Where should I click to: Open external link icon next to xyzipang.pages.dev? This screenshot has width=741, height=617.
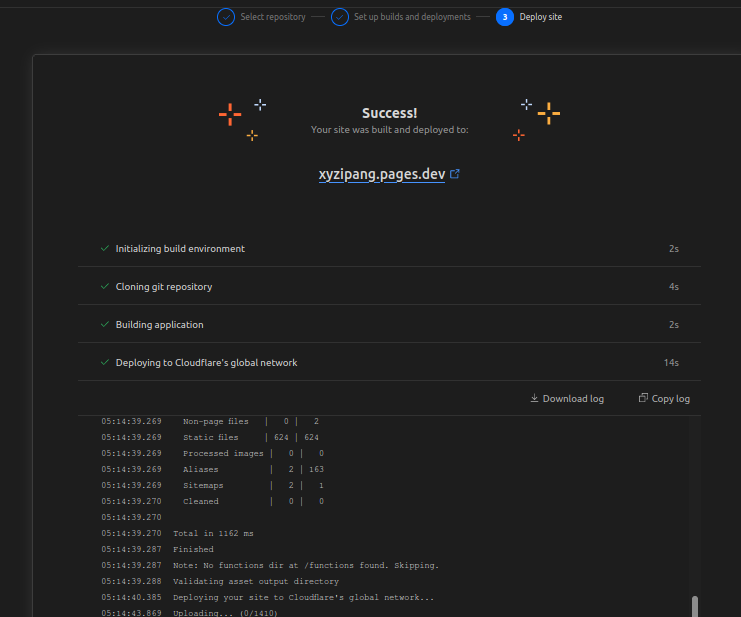coord(455,174)
